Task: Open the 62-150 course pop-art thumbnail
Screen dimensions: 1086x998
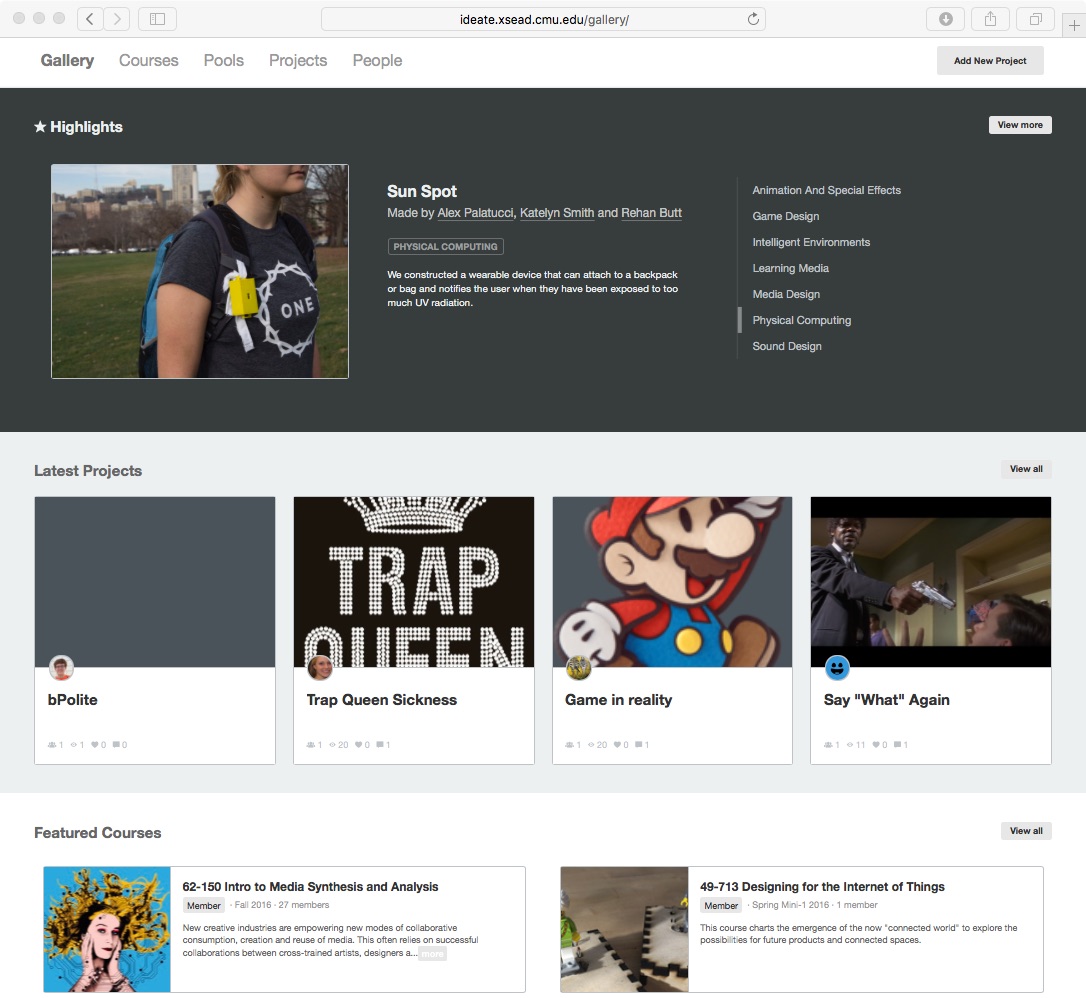Action: (107, 929)
